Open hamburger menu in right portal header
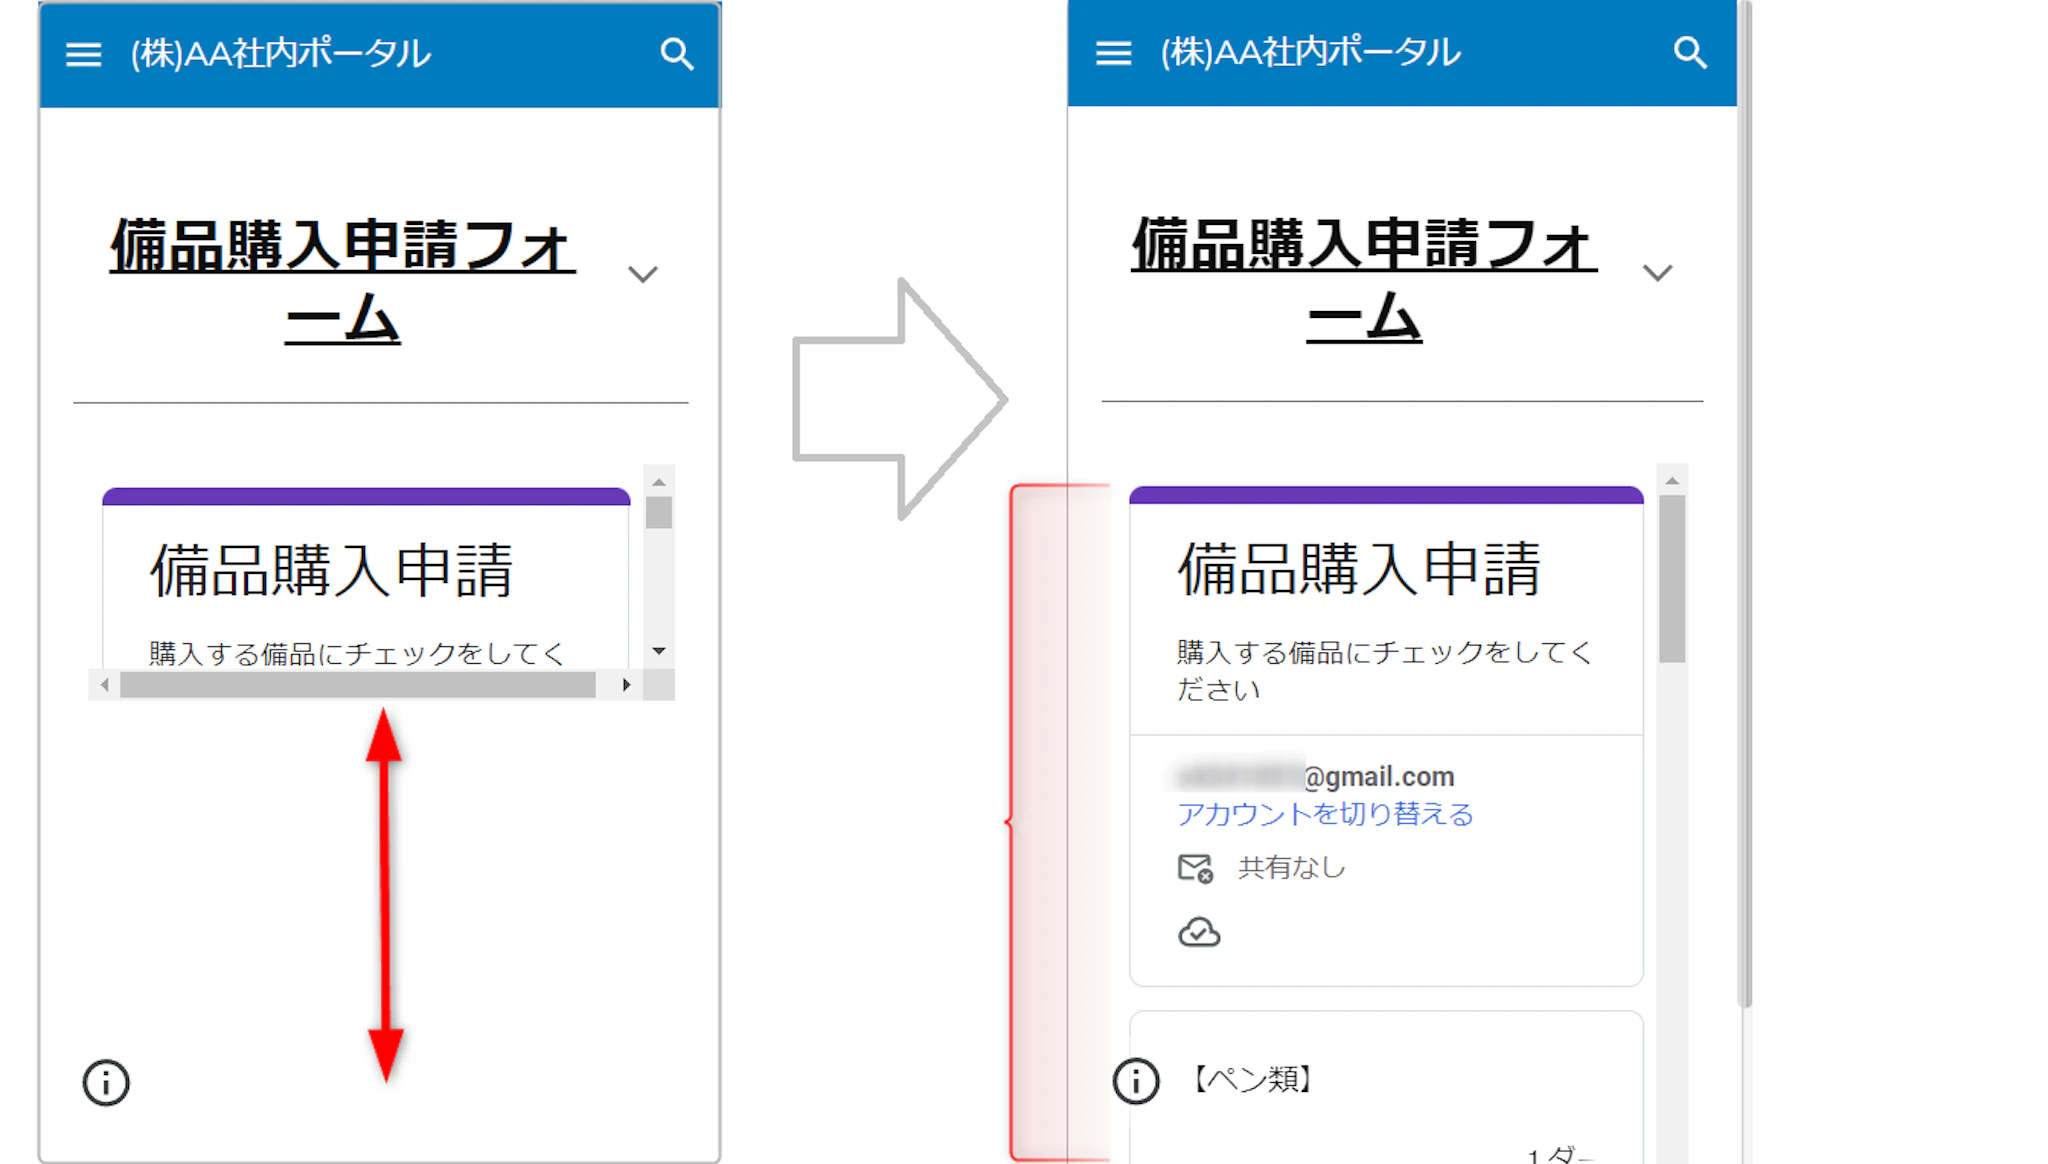The height and width of the screenshot is (1164, 2048). 1113,53
